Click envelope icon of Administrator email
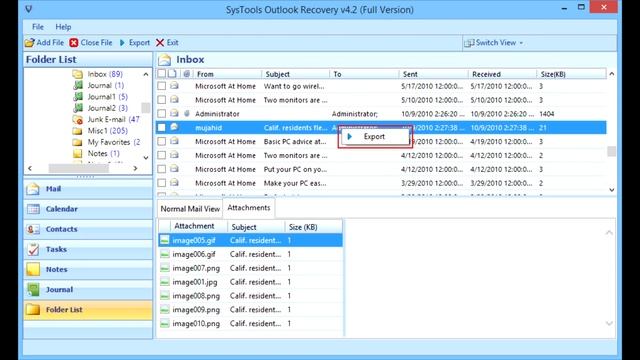 pos(174,113)
